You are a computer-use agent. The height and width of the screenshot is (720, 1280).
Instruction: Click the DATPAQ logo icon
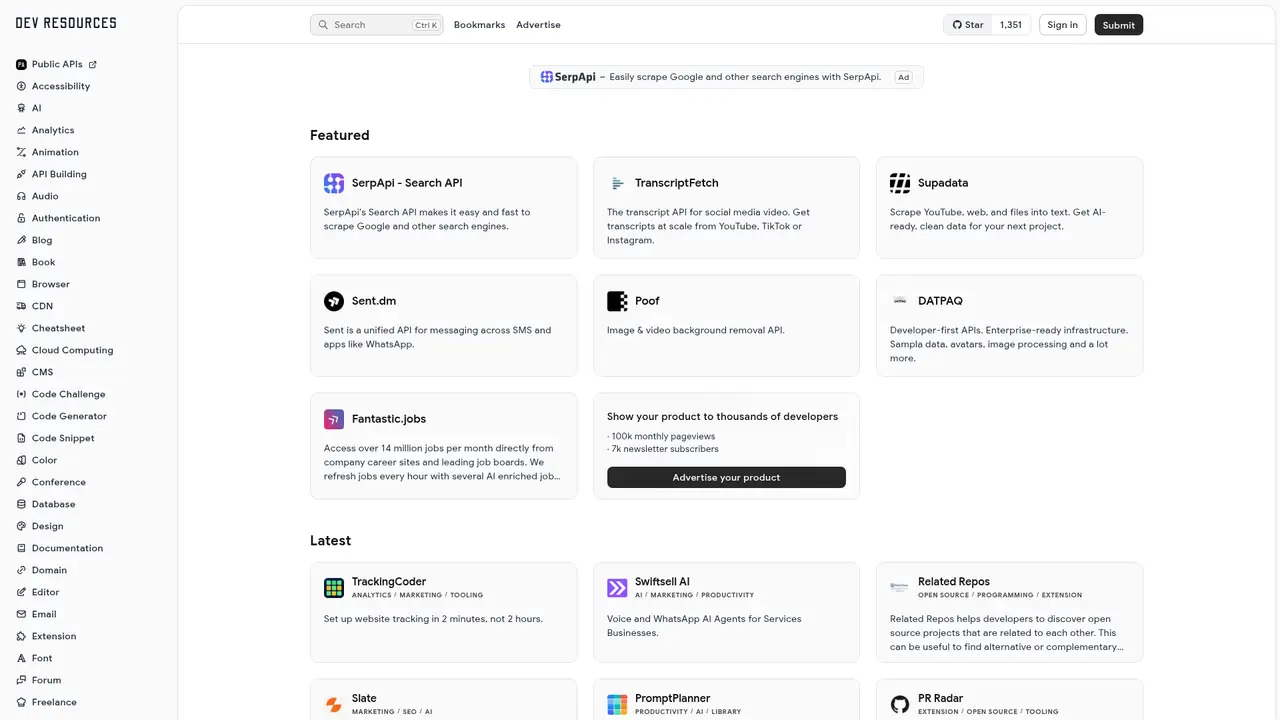point(900,301)
